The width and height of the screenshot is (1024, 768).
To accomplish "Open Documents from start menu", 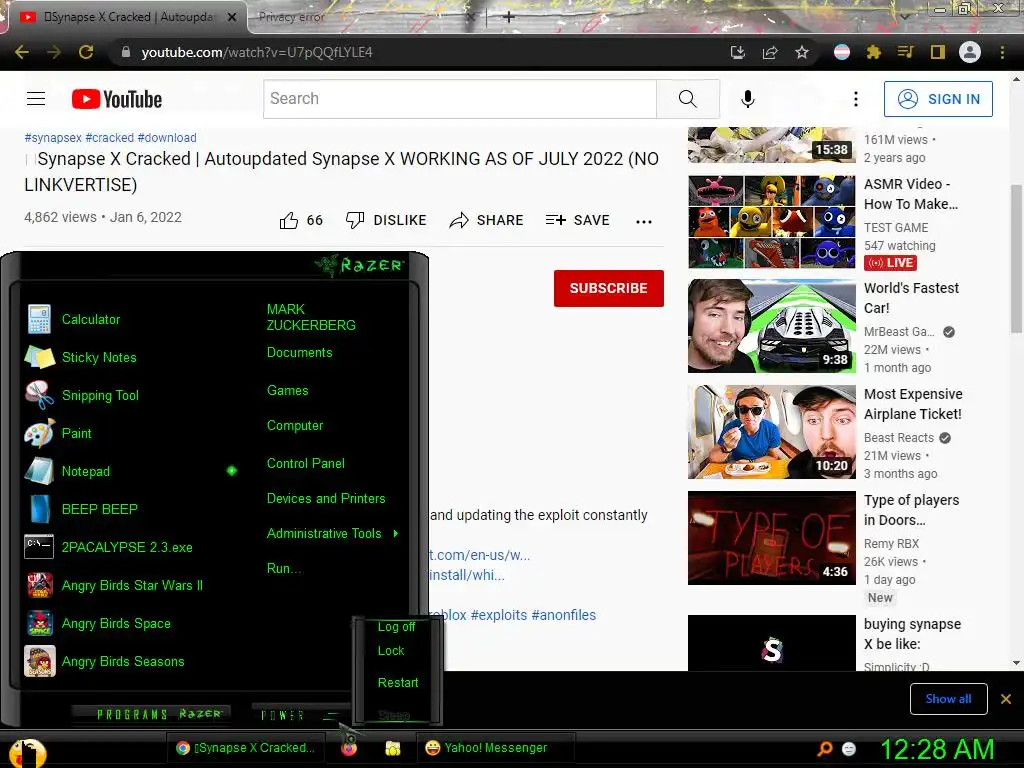I will tap(300, 353).
